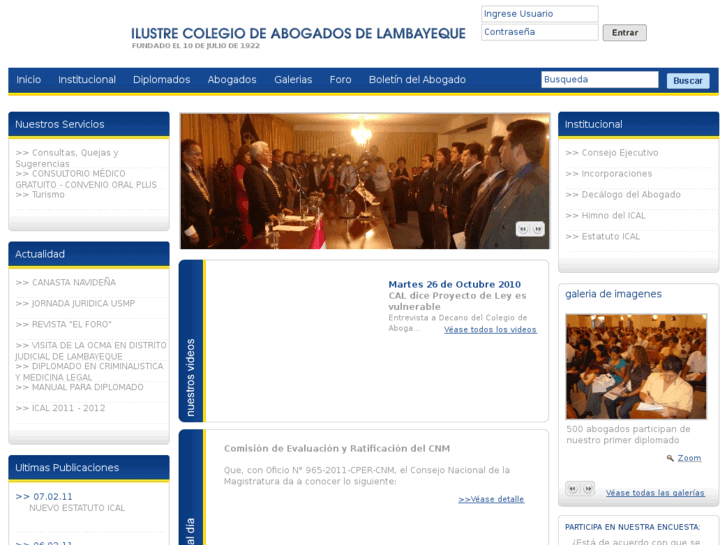Click the 500 abogados participan caption

pos(628,435)
